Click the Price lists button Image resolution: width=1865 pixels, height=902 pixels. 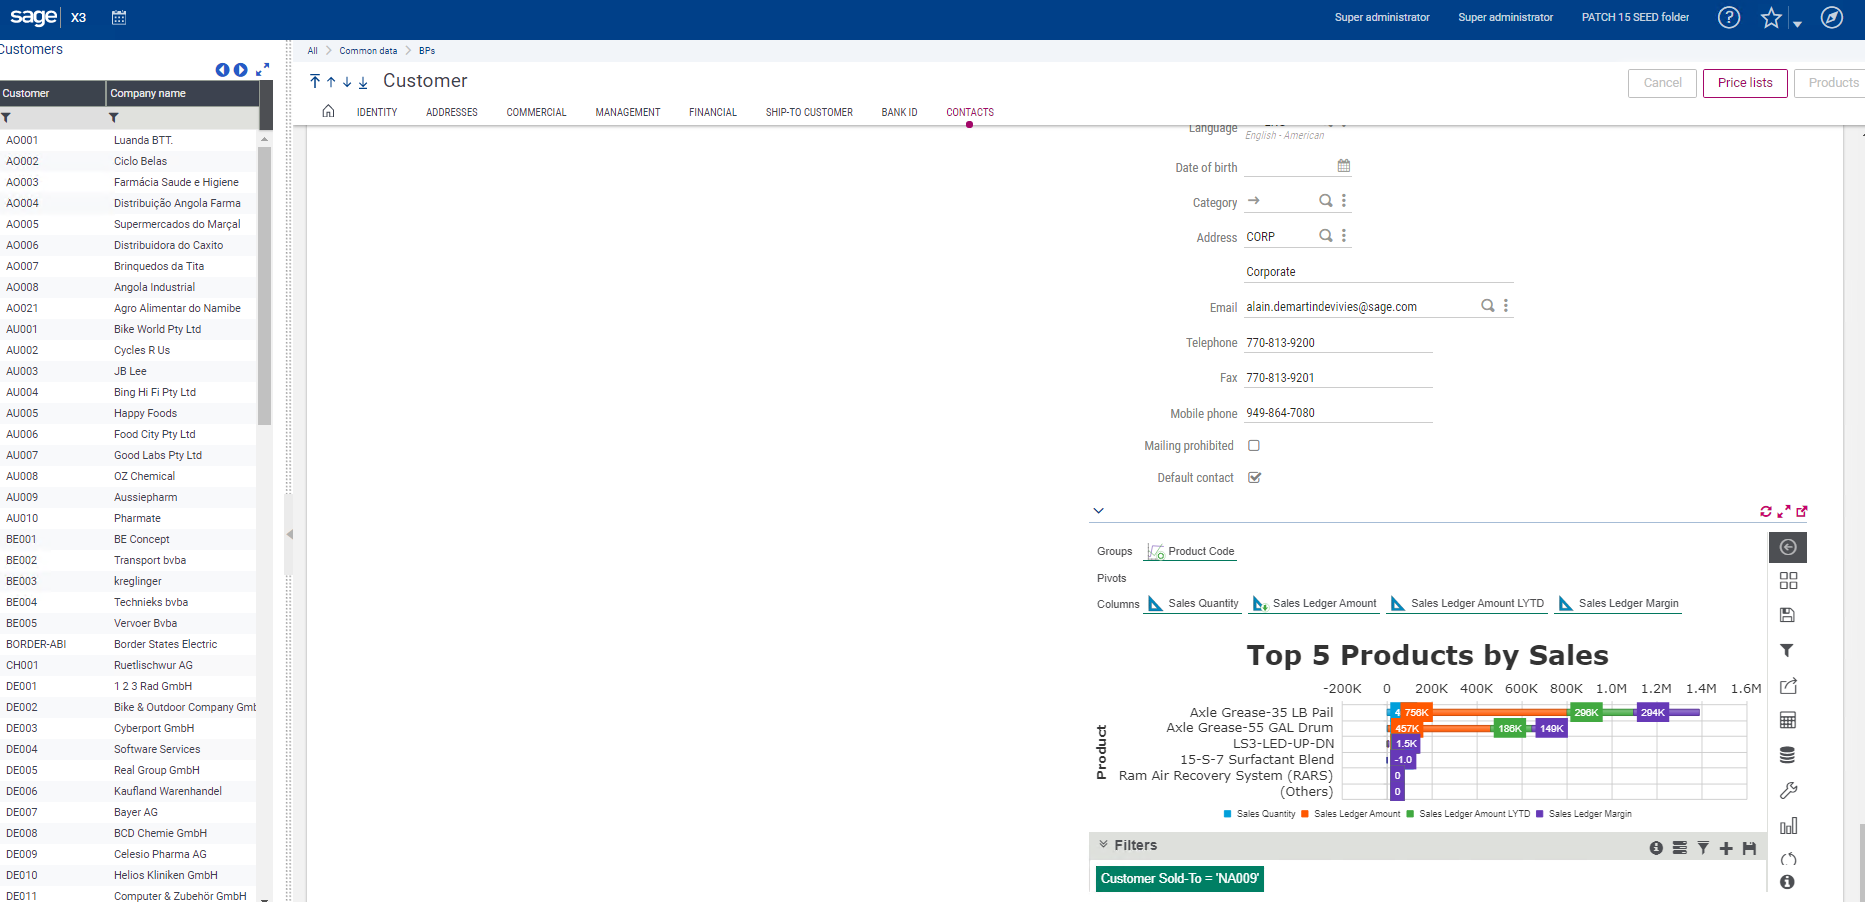pyautogui.click(x=1744, y=83)
